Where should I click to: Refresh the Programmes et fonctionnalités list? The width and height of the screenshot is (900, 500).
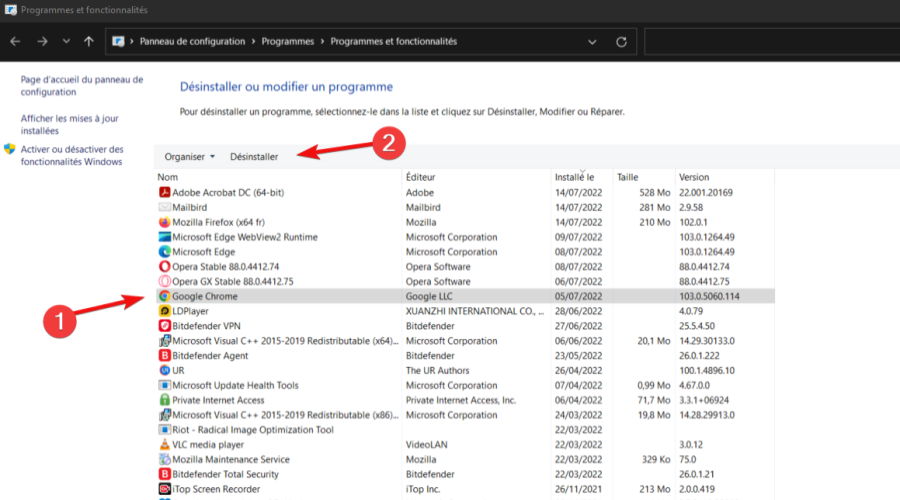click(x=621, y=42)
